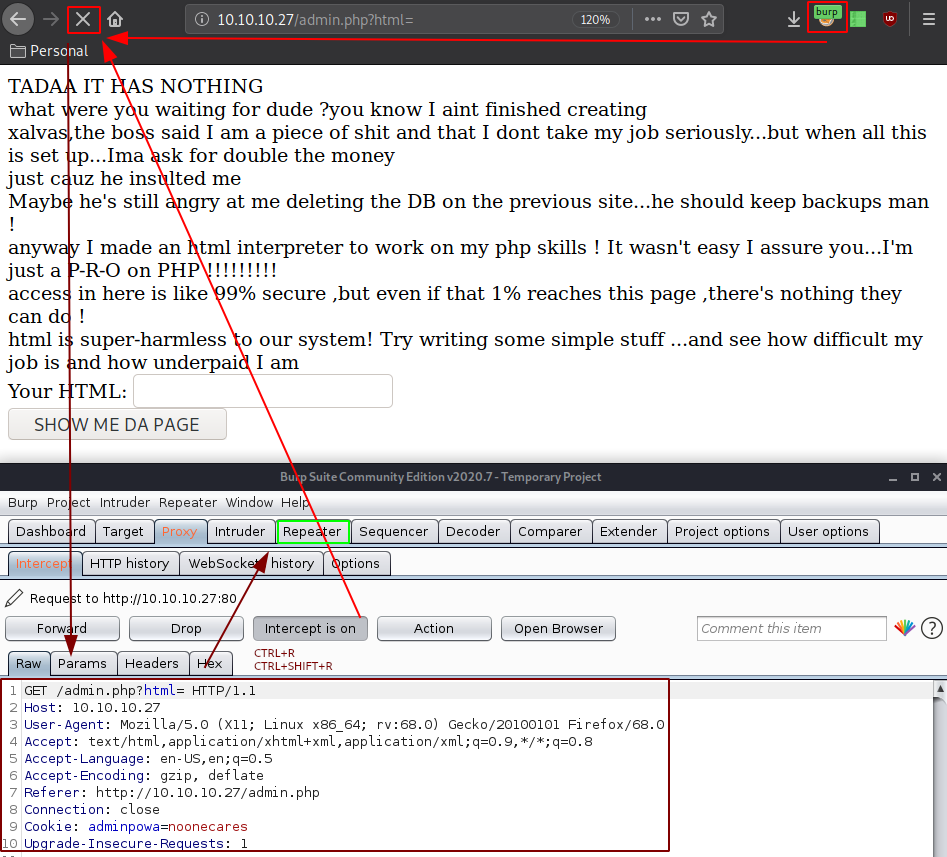Open the Project options tab
The width and height of the screenshot is (947, 857).
(x=722, y=531)
